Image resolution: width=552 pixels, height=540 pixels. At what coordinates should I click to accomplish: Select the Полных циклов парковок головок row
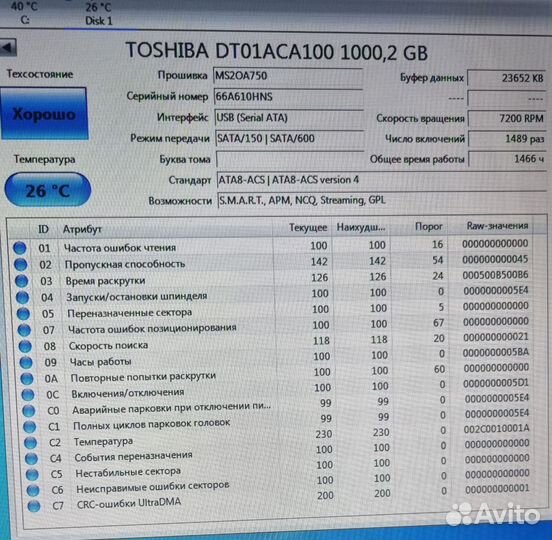279,421
